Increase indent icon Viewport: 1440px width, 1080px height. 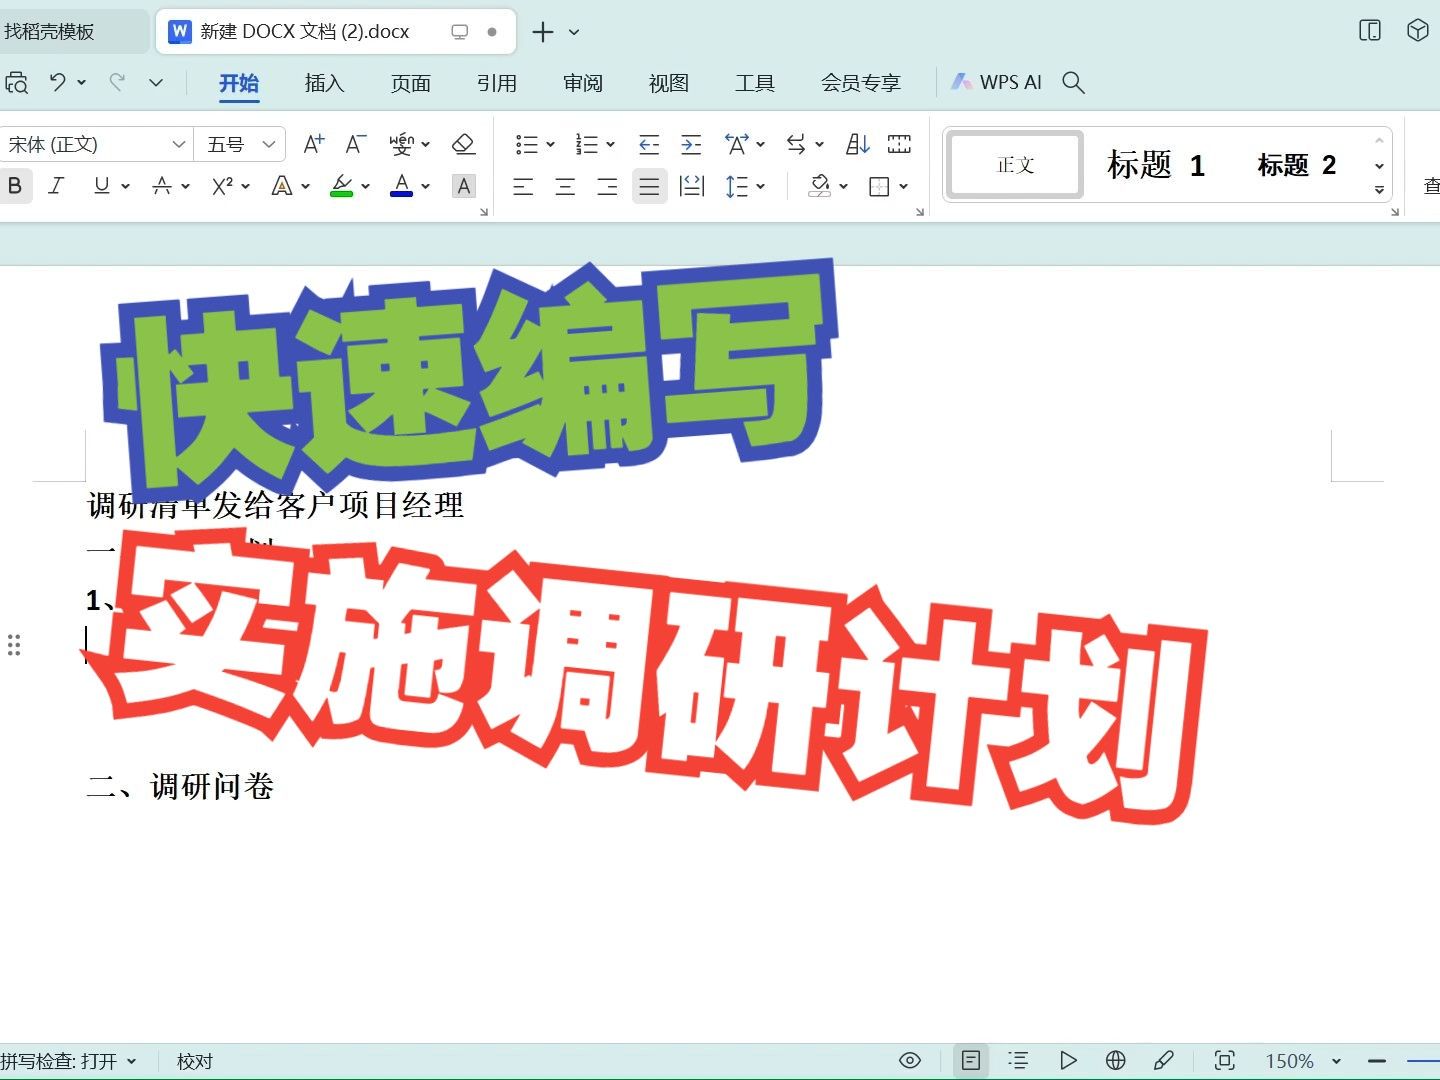(691, 145)
